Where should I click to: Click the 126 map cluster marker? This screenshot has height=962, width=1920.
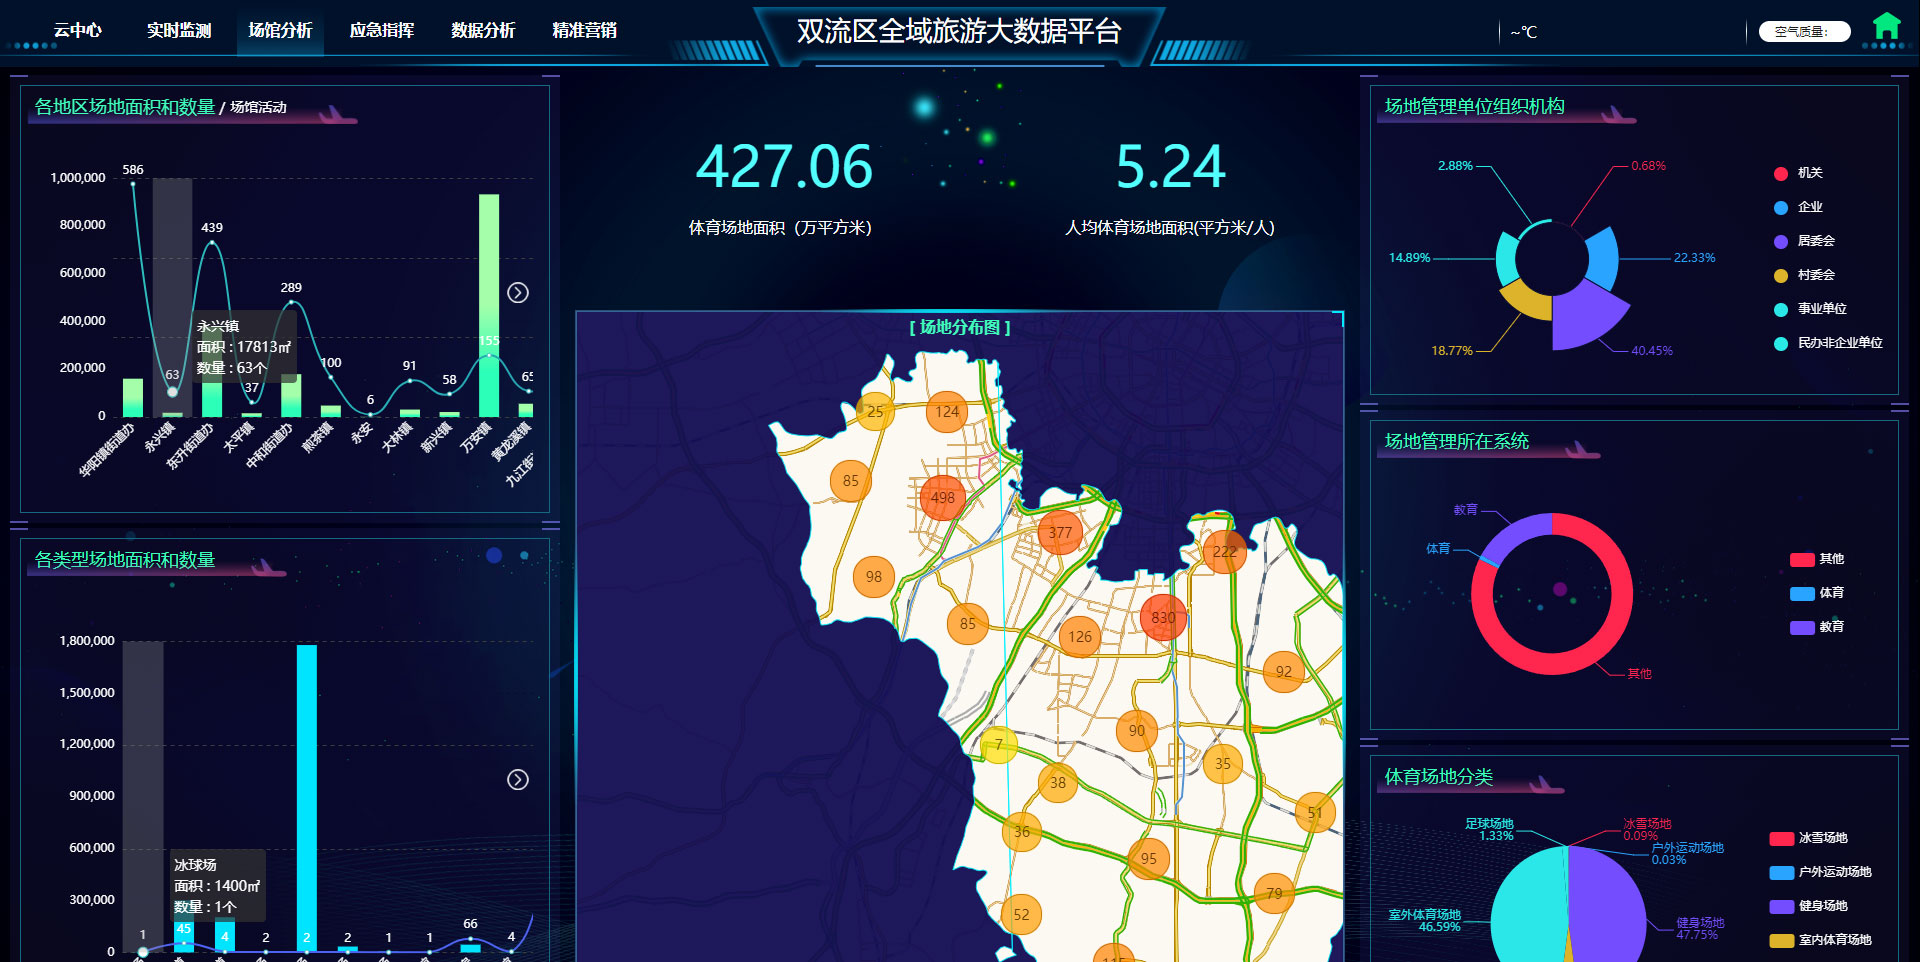point(1080,636)
